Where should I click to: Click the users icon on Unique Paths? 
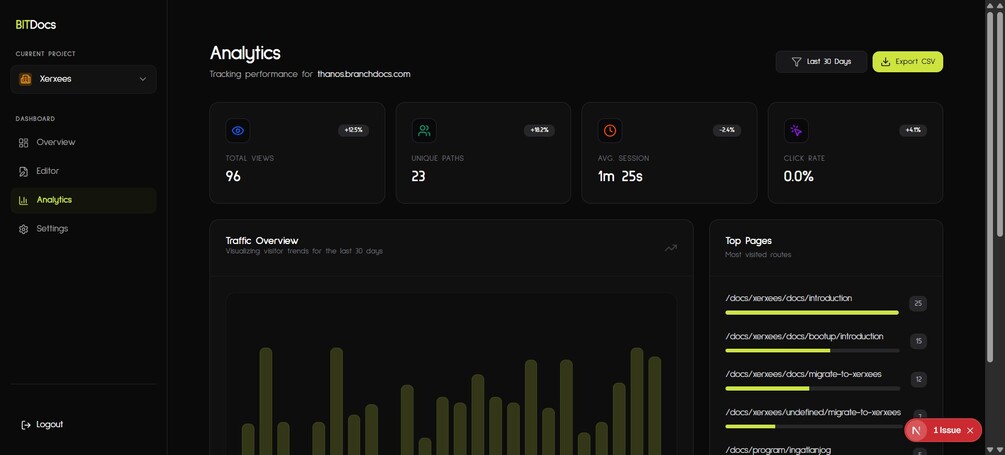[424, 131]
